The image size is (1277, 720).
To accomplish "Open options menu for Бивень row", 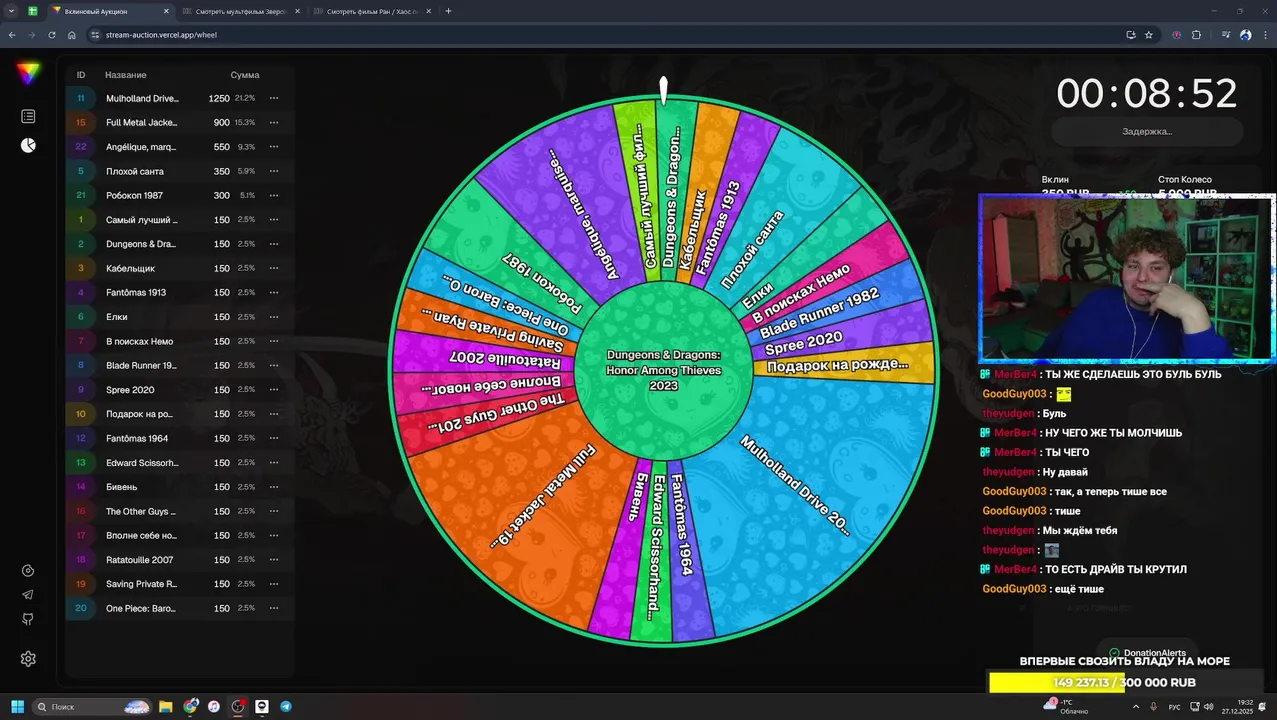I will [273, 487].
